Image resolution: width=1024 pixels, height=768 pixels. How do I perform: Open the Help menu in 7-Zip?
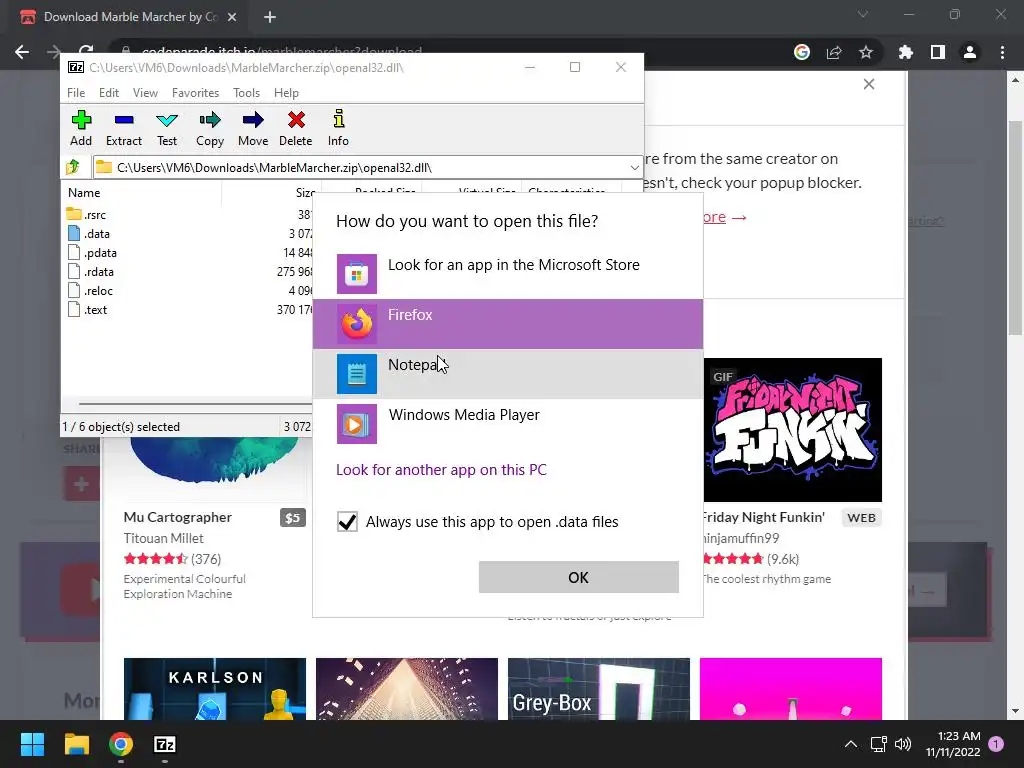[286, 93]
